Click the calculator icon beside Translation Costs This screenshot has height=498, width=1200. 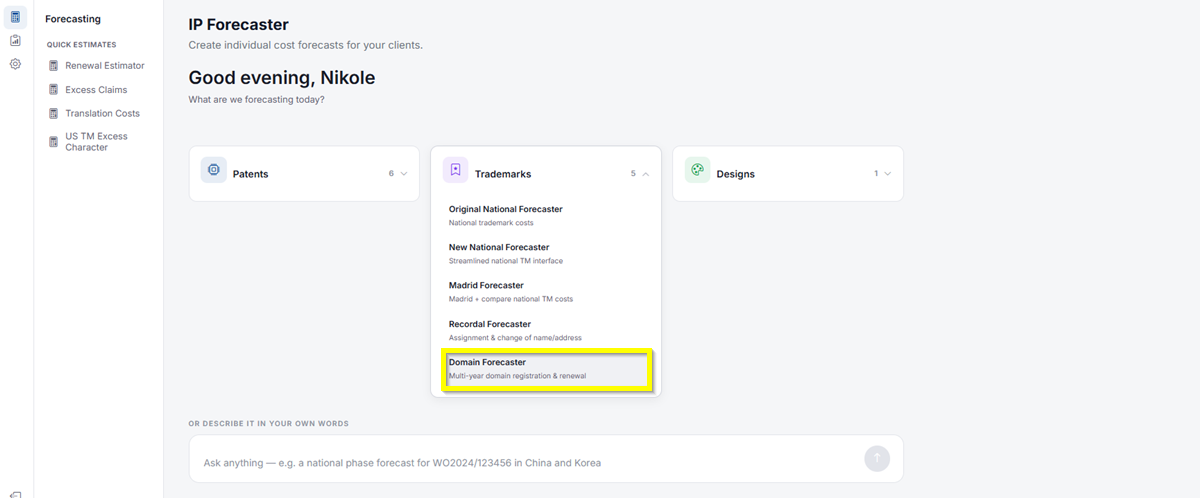[54, 114]
